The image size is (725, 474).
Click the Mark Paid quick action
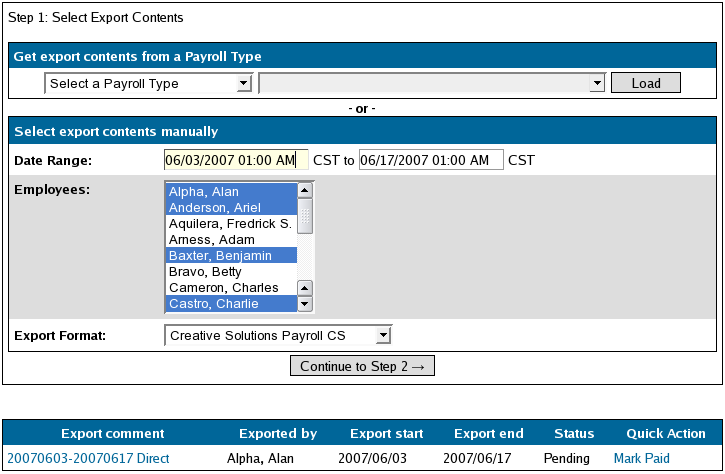pos(641,458)
